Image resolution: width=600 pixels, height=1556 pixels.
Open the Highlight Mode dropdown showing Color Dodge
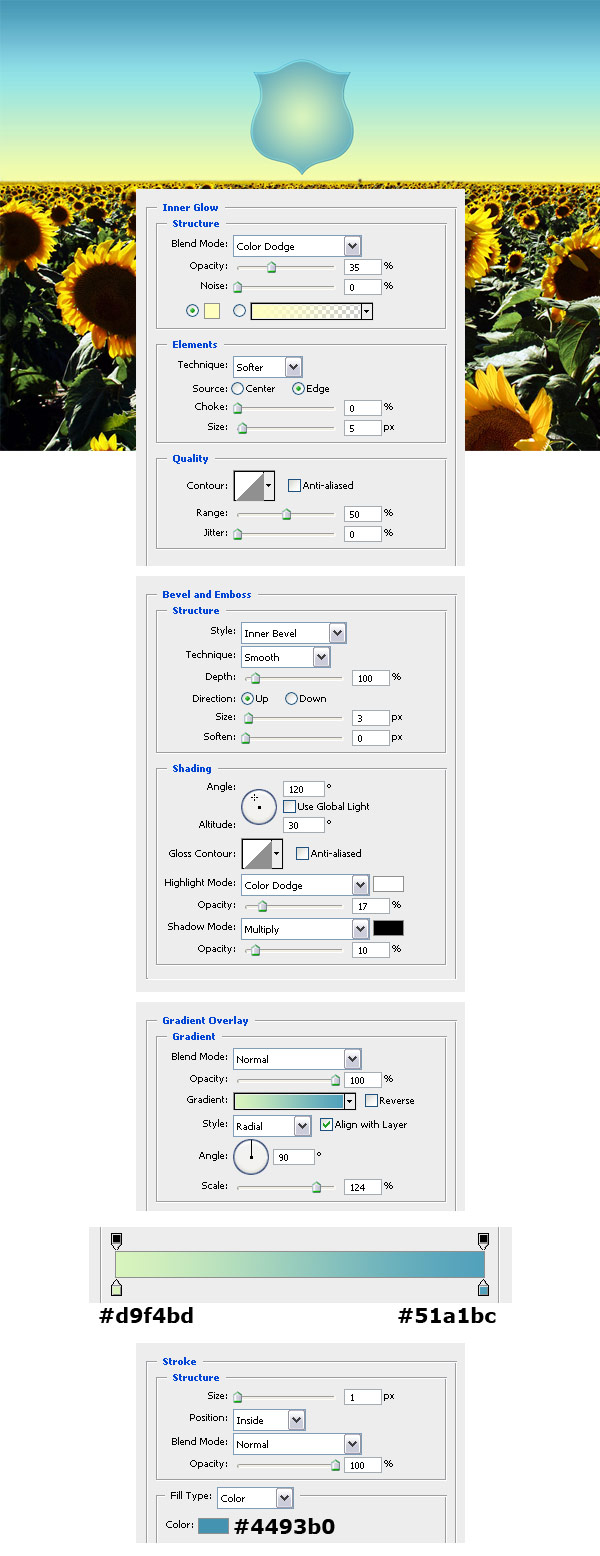[305, 885]
